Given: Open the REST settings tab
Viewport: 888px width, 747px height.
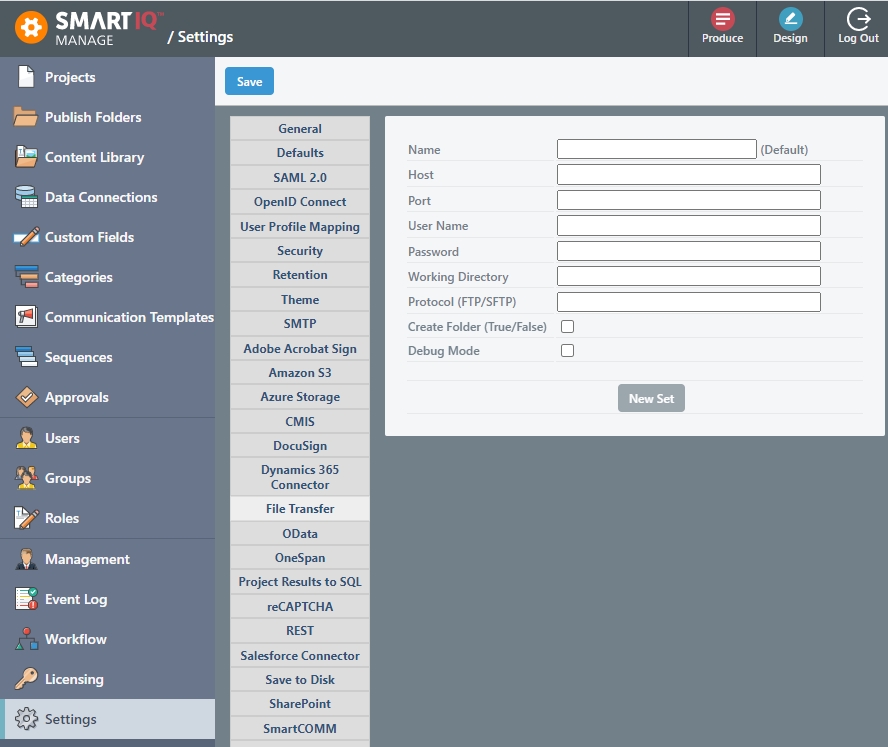Looking at the screenshot, I should (300, 631).
